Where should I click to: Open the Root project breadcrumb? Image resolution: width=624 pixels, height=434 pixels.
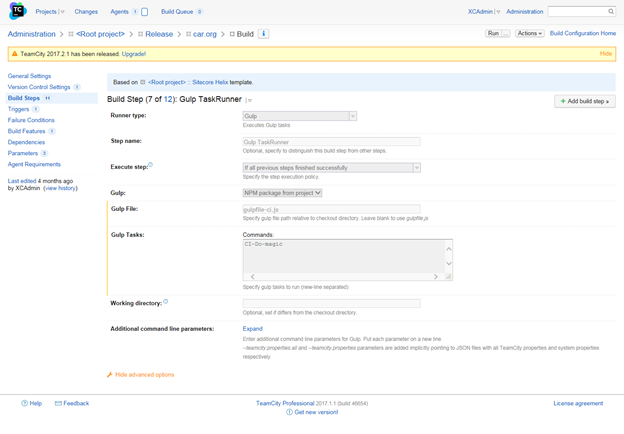[x=100, y=34]
